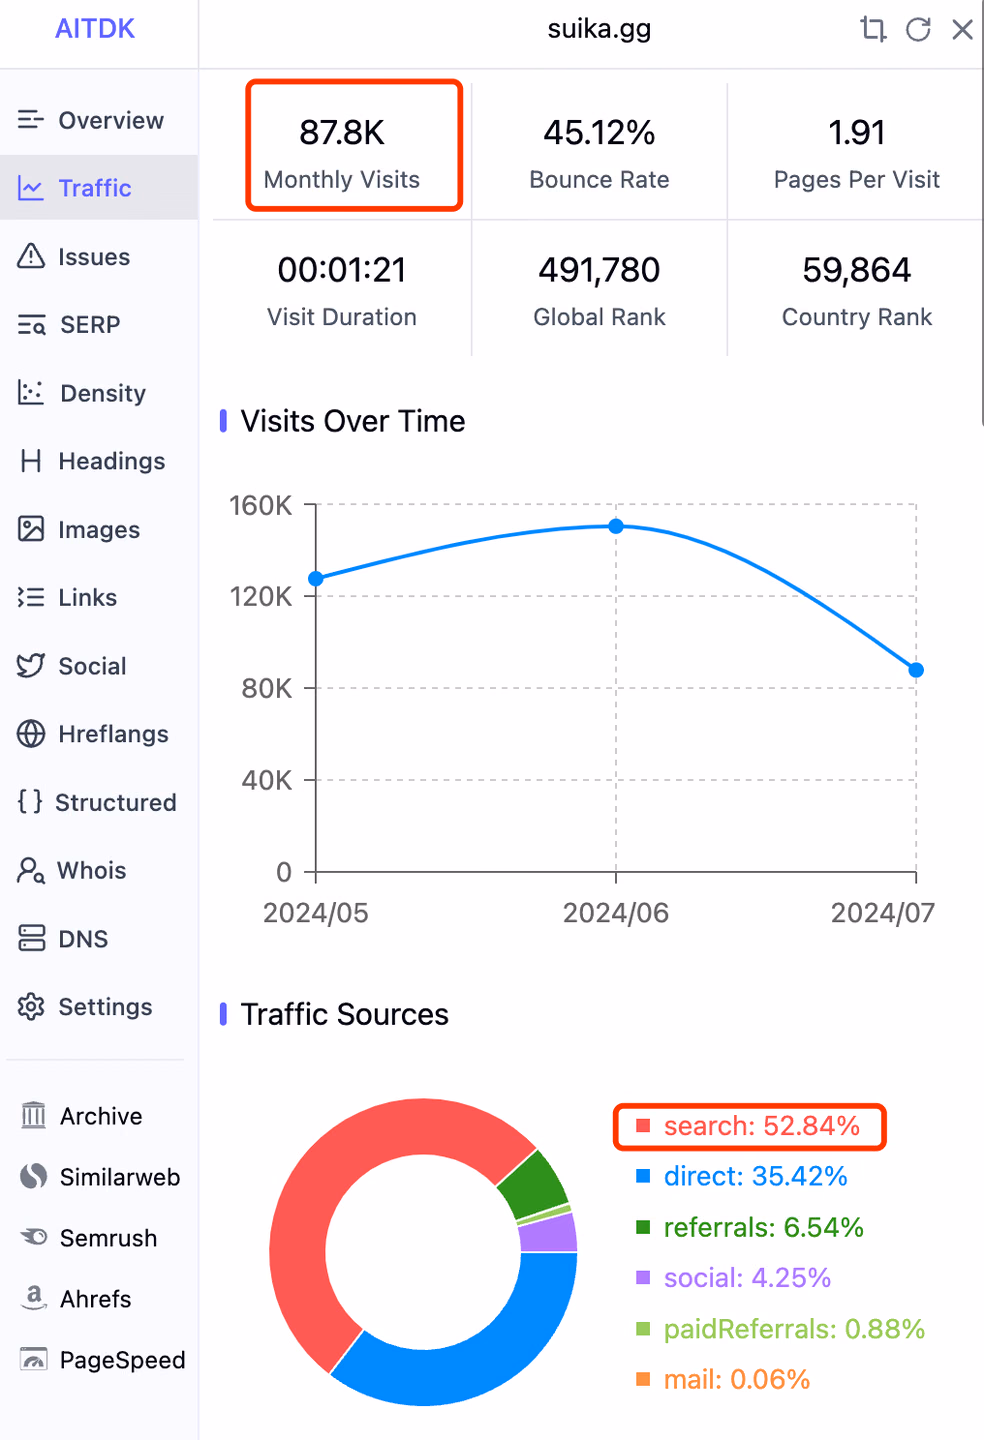This screenshot has height=1440, width=984.
Task: Open the Whois person search icon
Action: coord(31,870)
